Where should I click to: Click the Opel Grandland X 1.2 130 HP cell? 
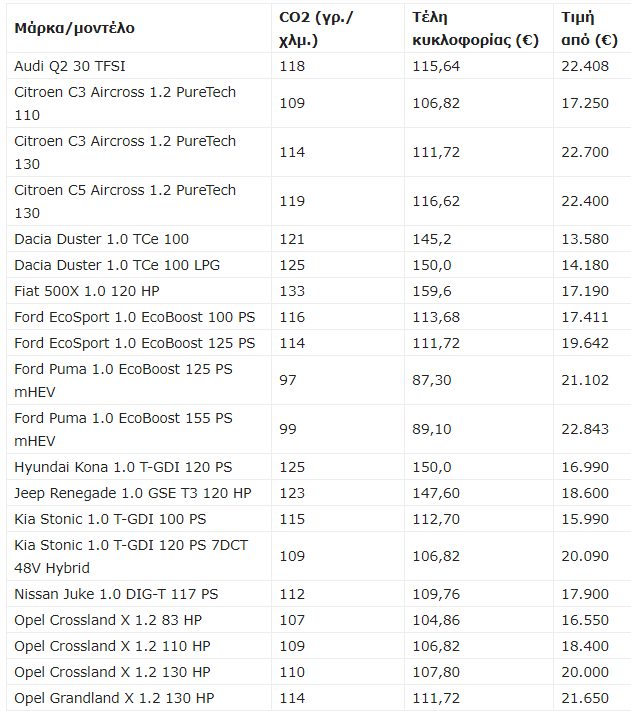tap(114, 698)
